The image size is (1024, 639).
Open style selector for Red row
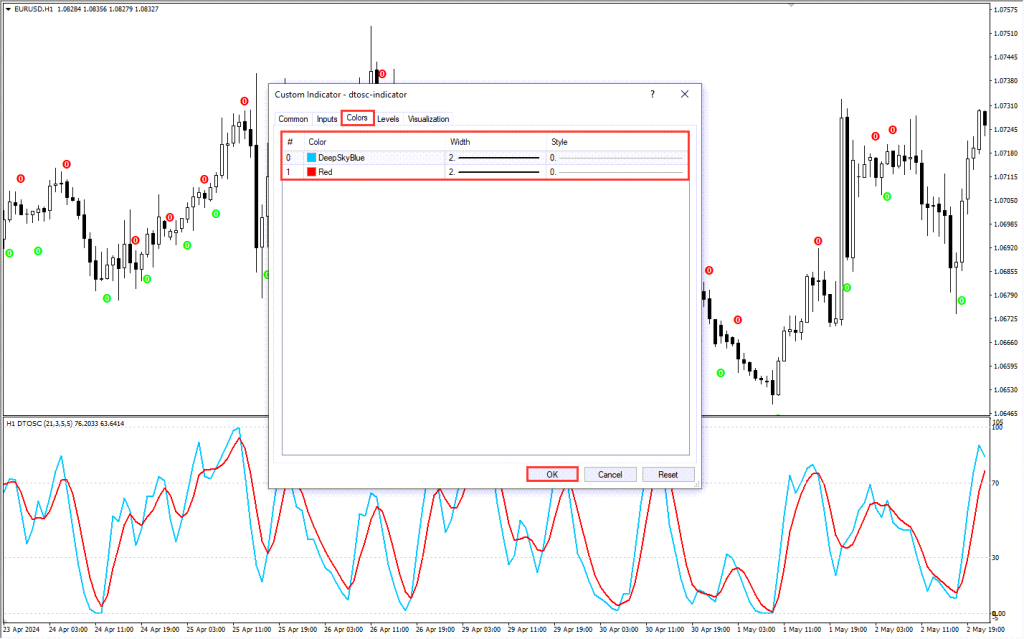coord(617,172)
